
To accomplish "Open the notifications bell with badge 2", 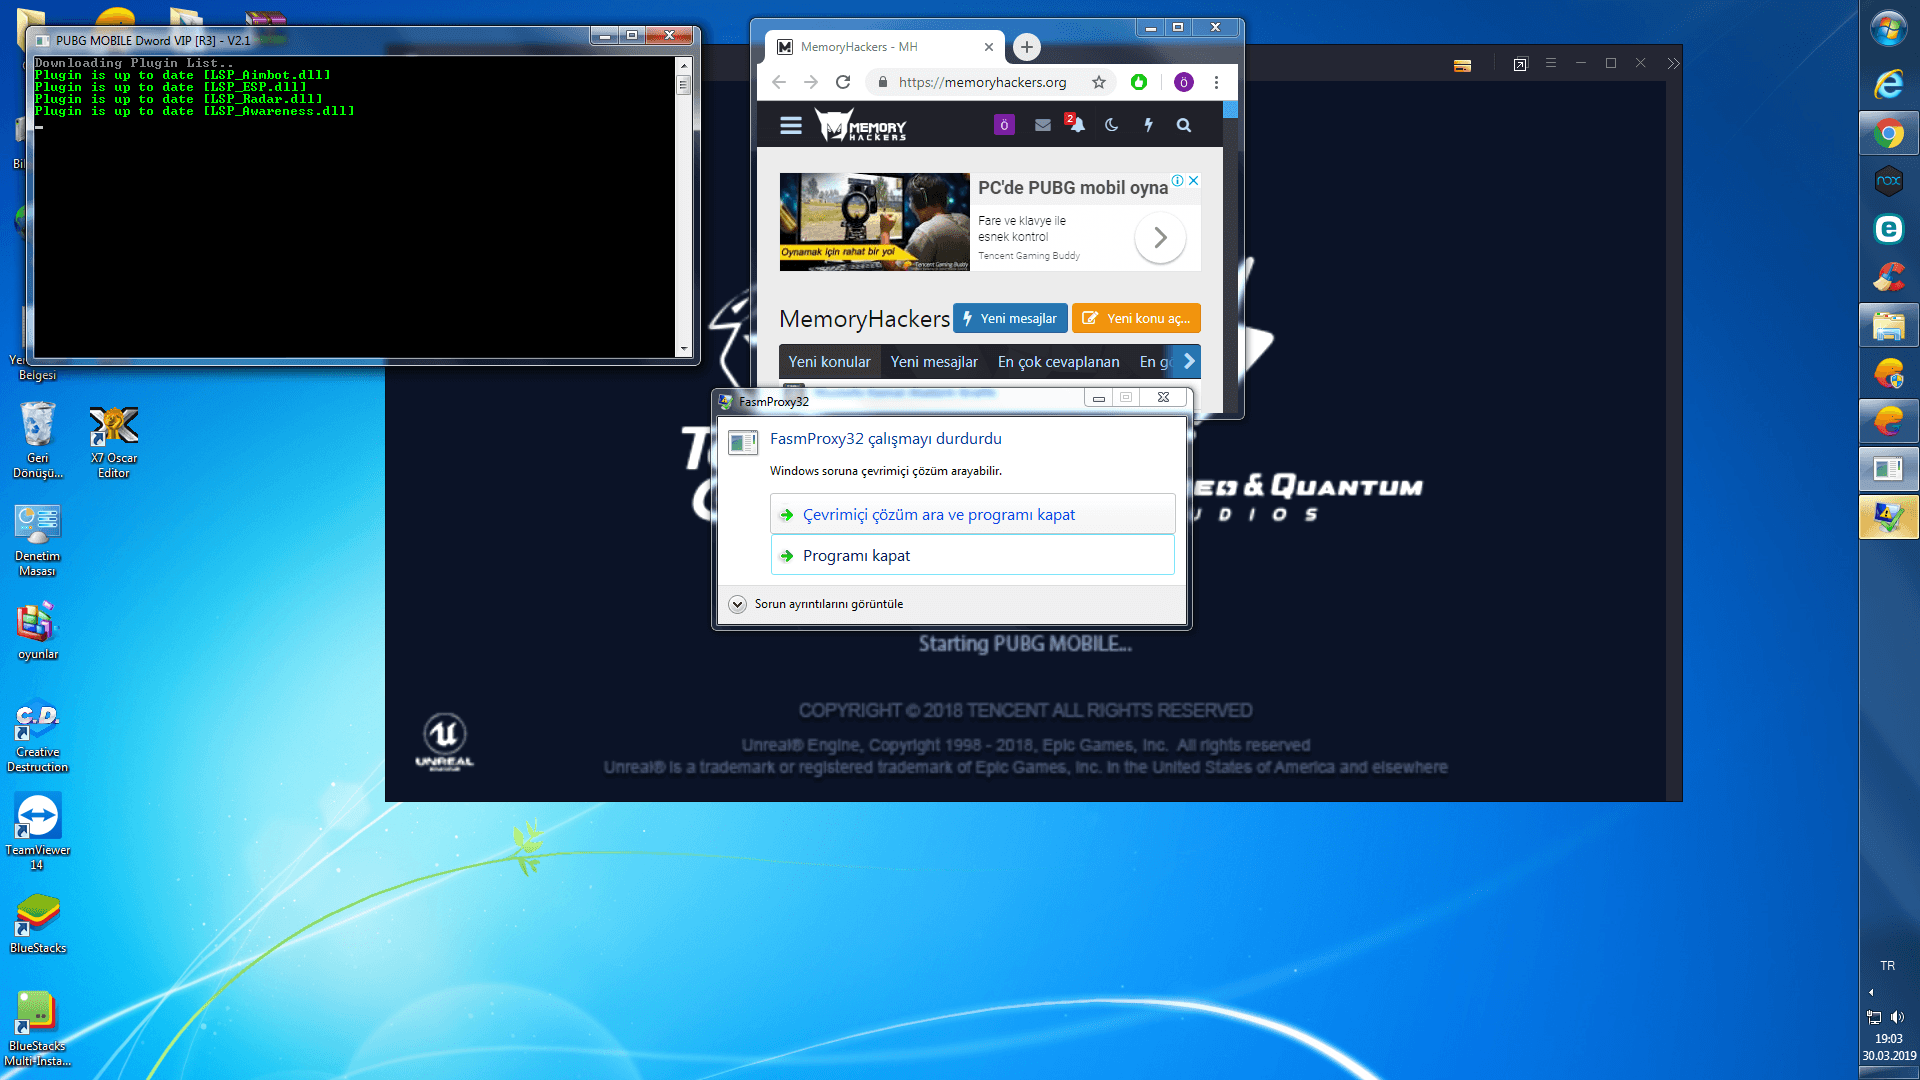I will [1076, 123].
